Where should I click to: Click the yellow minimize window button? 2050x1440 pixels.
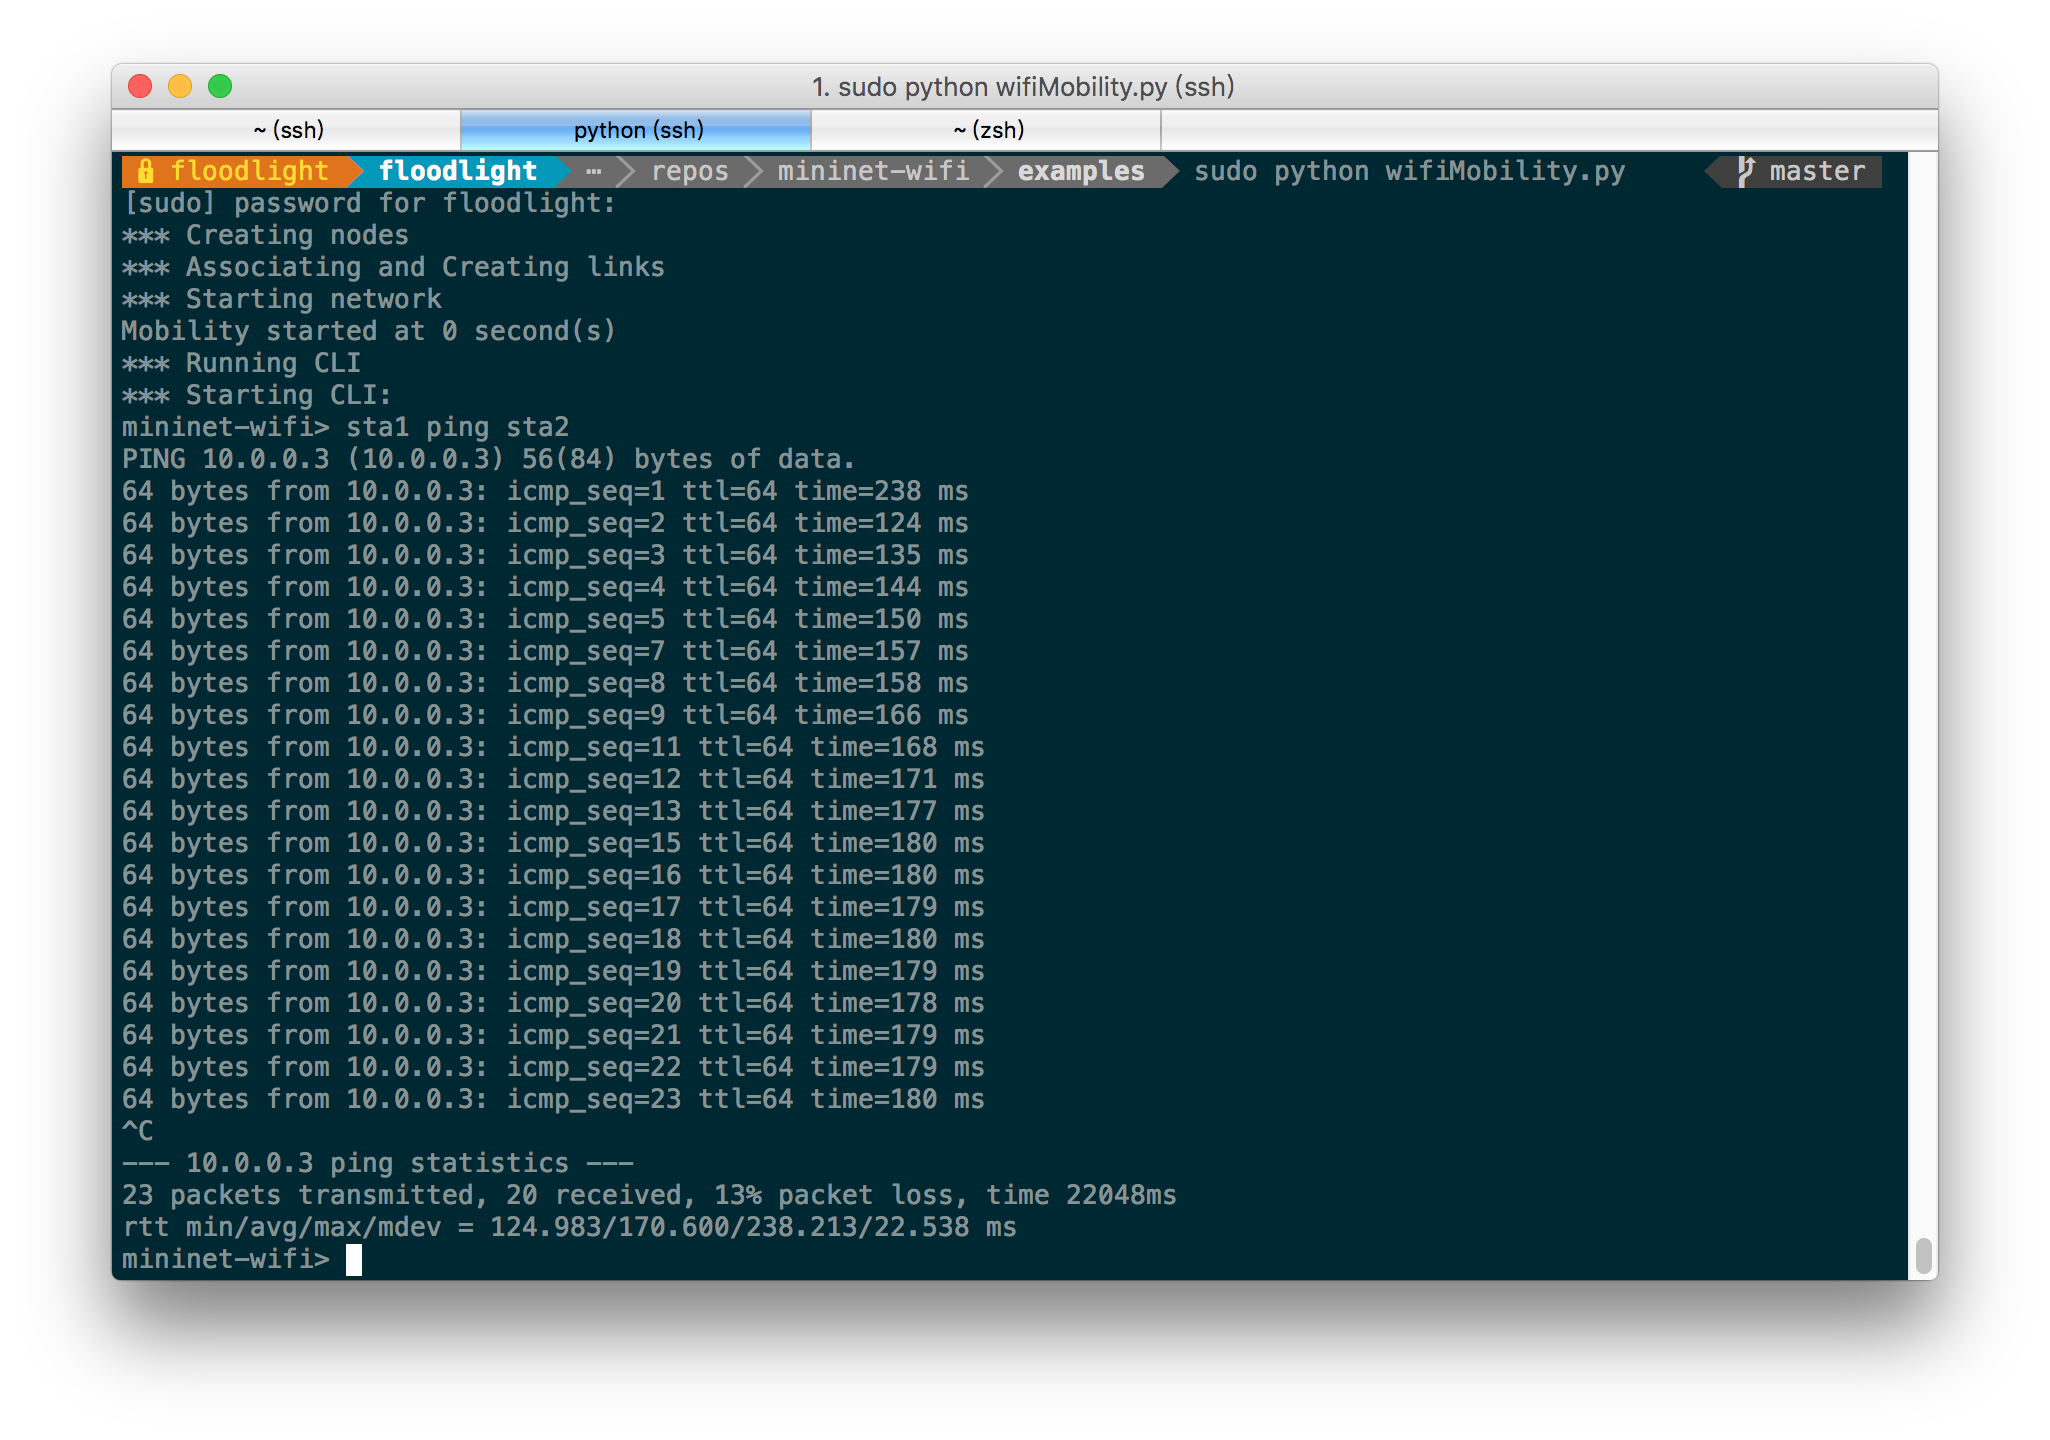[180, 87]
